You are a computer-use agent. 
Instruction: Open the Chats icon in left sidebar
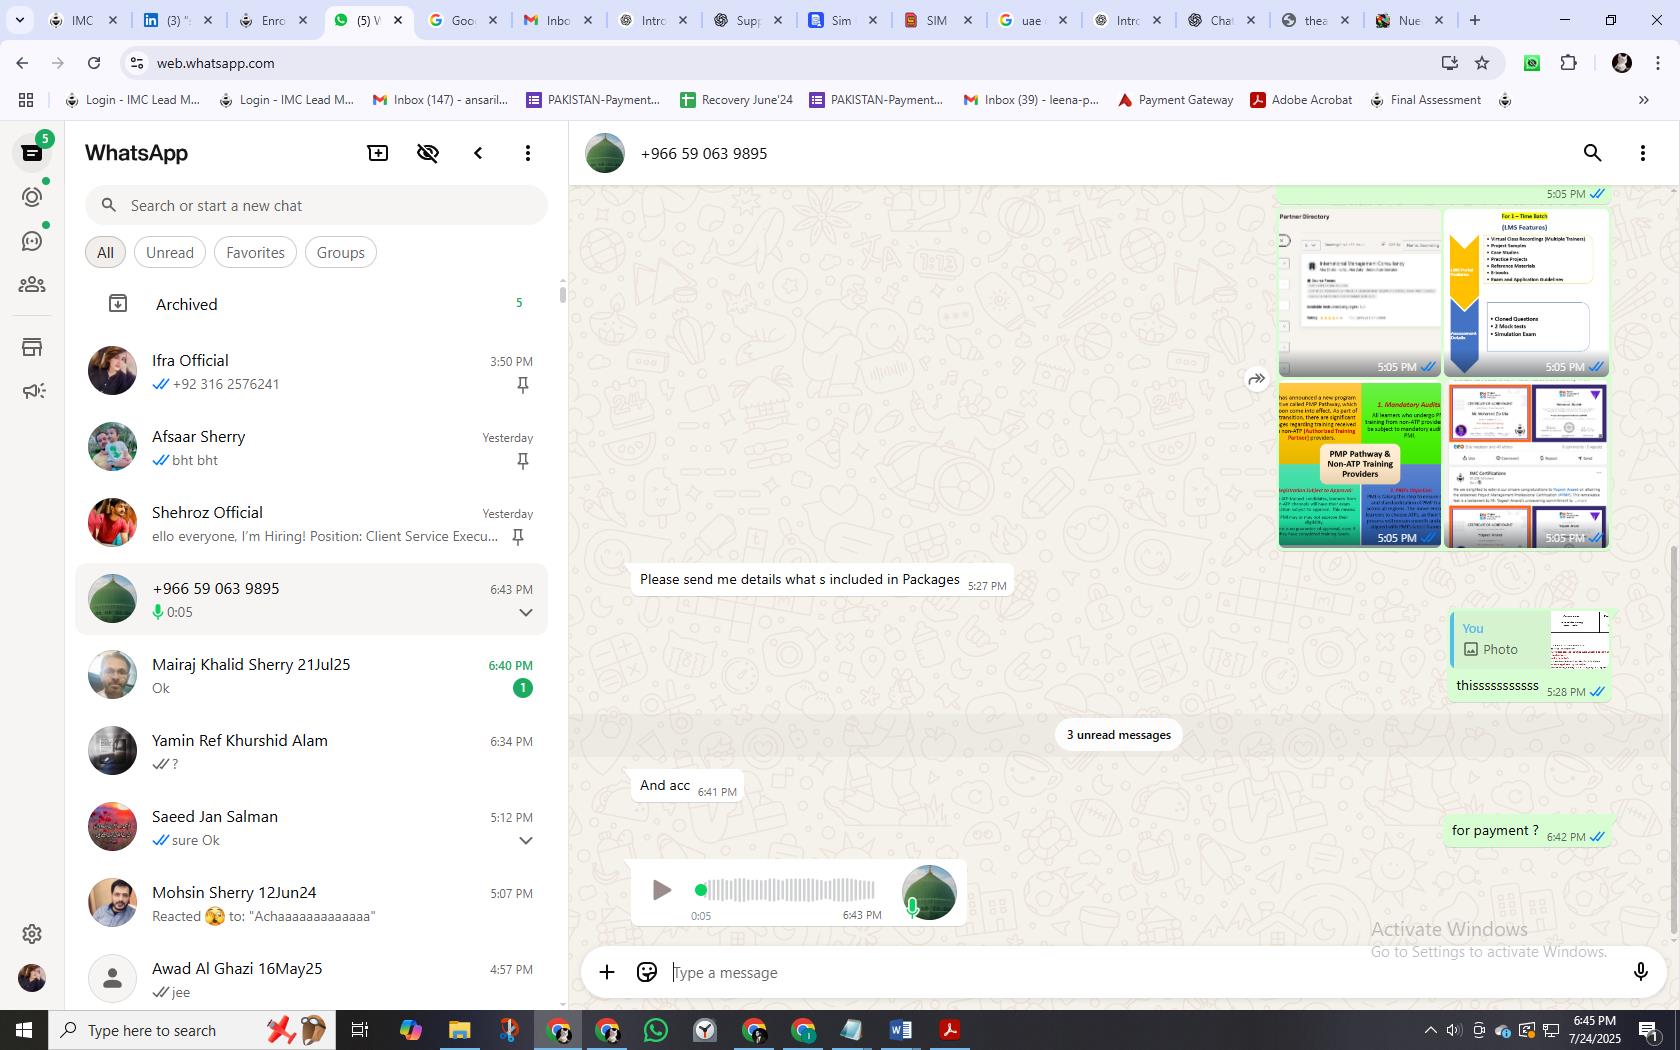point(32,153)
